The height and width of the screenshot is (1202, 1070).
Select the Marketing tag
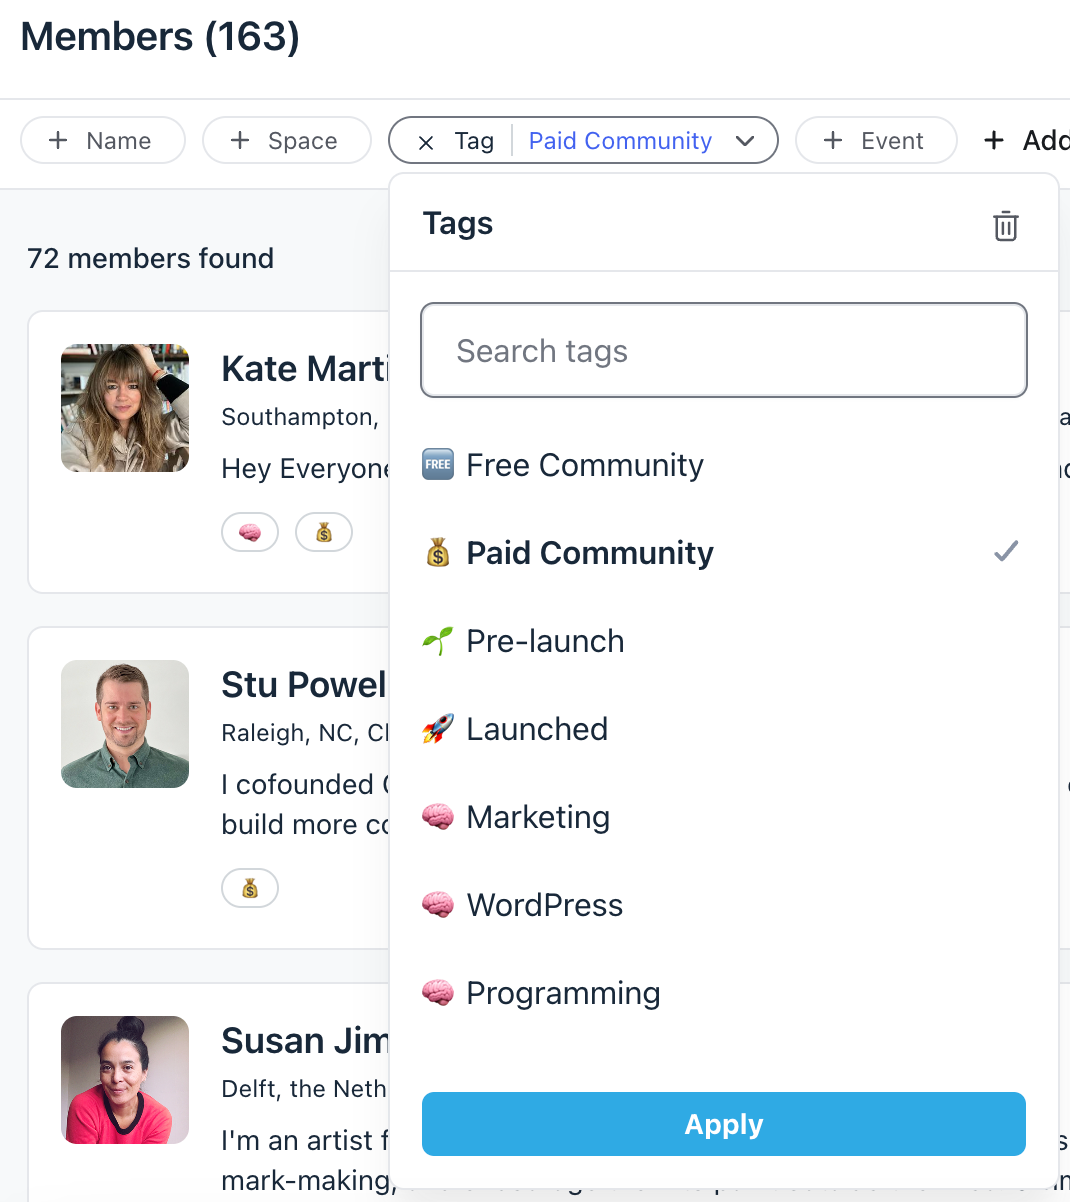[724, 817]
